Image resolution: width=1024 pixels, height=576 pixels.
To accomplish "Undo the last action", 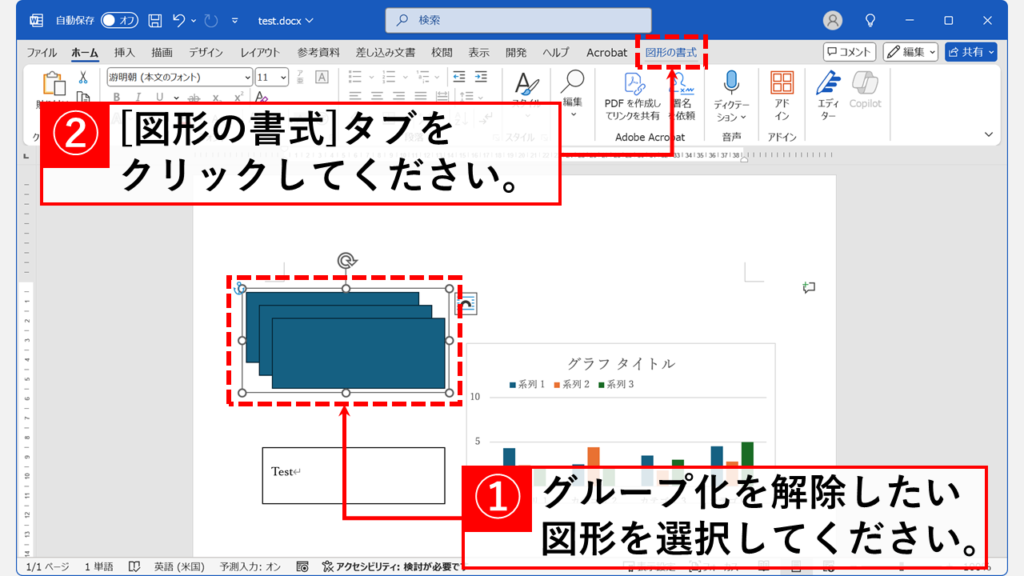I will 178,20.
